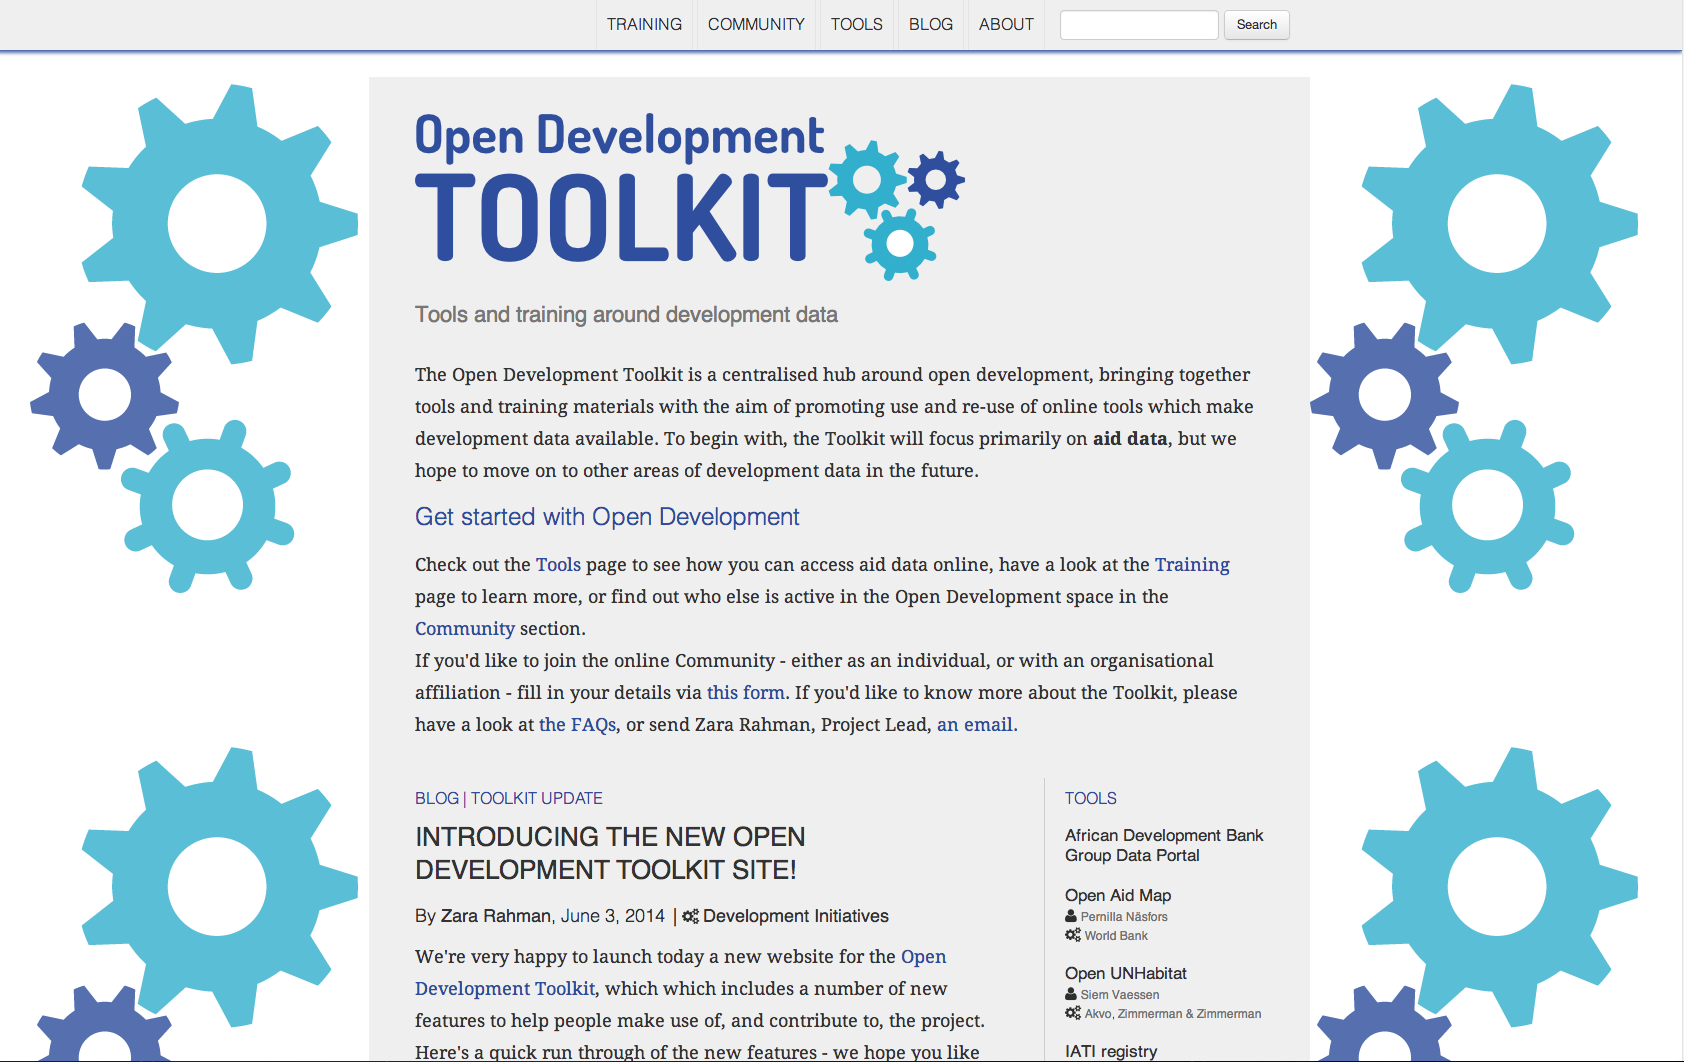Open 'the FAQs' link
This screenshot has height=1062, width=1684.
tap(578, 725)
